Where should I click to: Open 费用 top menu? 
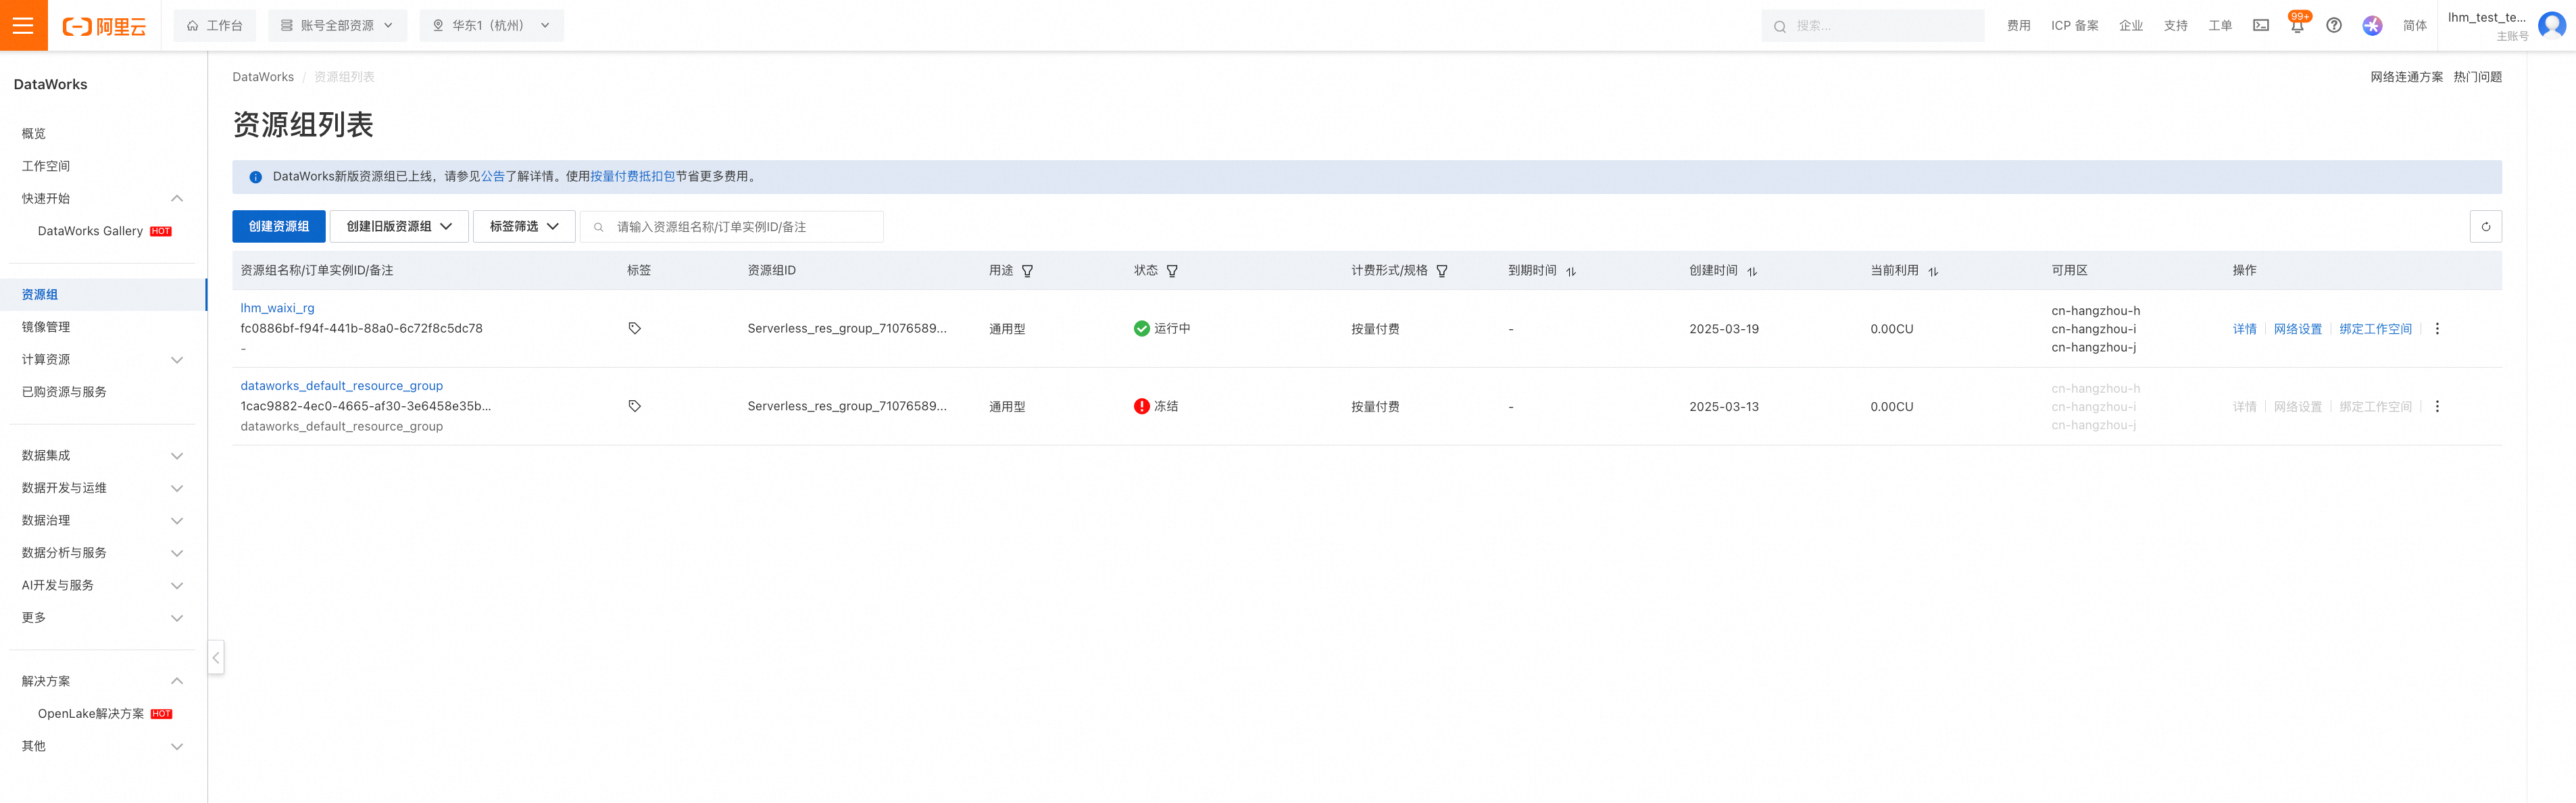2018,26
